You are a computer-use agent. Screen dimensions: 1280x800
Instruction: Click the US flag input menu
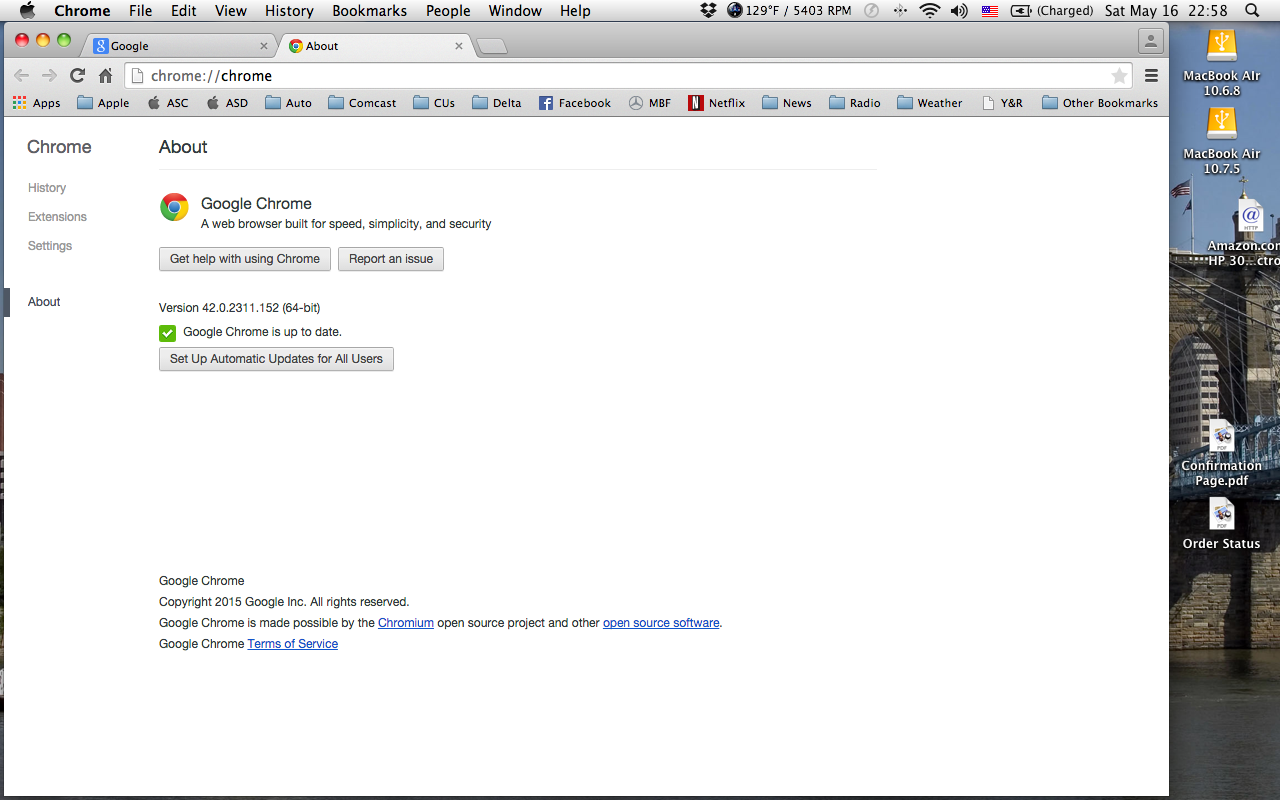[x=989, y=11]
